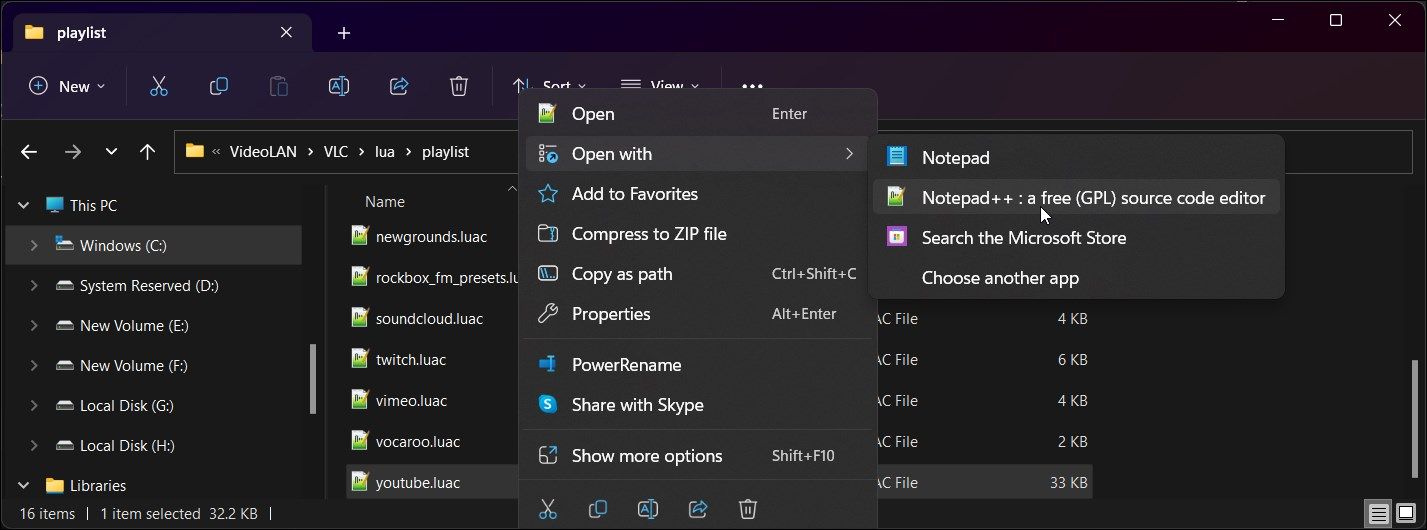Screen dimensions: 1427x530
Task: Select Choose another app
Action: pos(1076,278)
